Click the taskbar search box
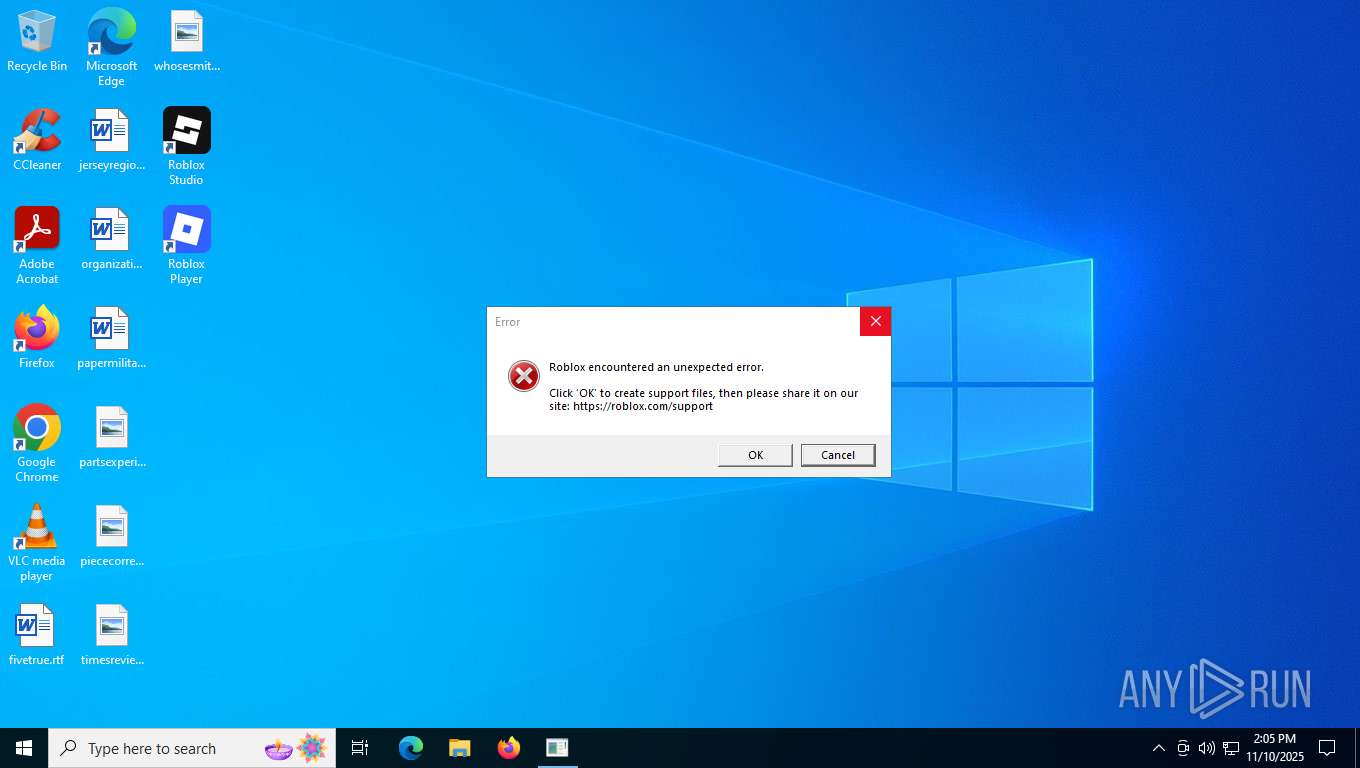Image resolution: width=1360 pixels, height=768 pixels. [192, 748]
